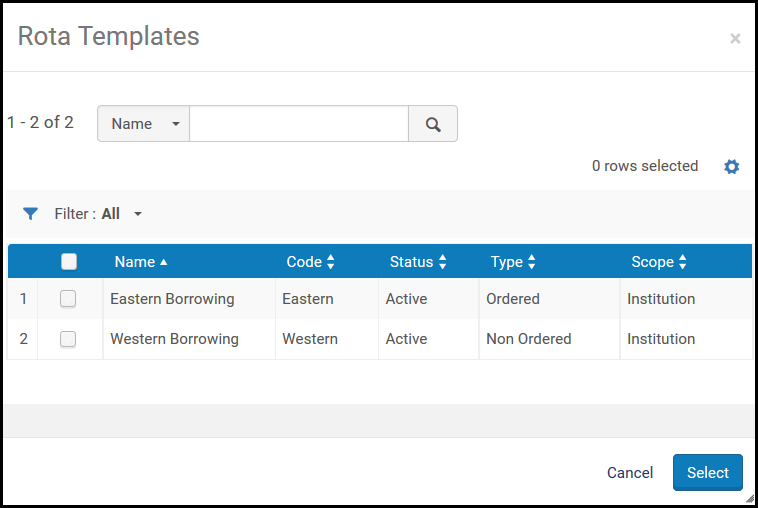
Task: Click the Select button
Action: coord(707,473)
